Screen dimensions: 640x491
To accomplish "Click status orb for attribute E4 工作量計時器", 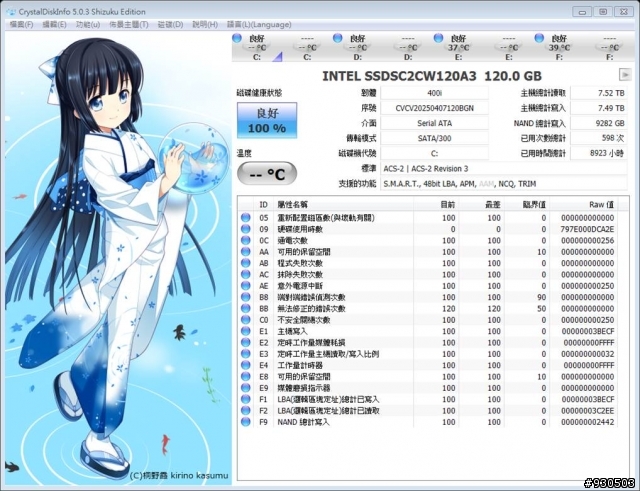I will click(245, 365).
